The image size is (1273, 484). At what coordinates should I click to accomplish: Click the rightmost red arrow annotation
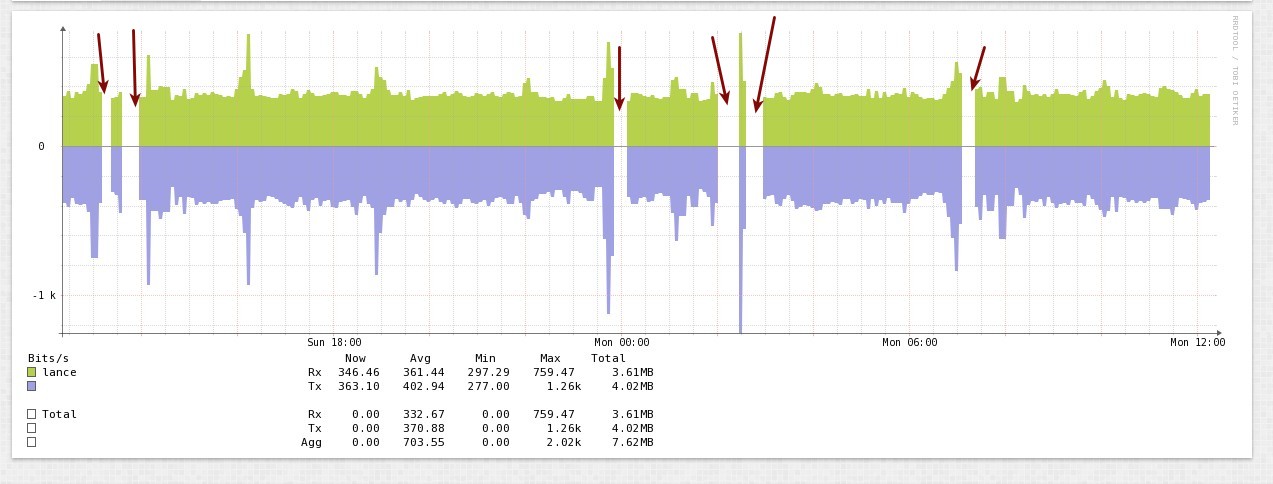tap(978, 68)
